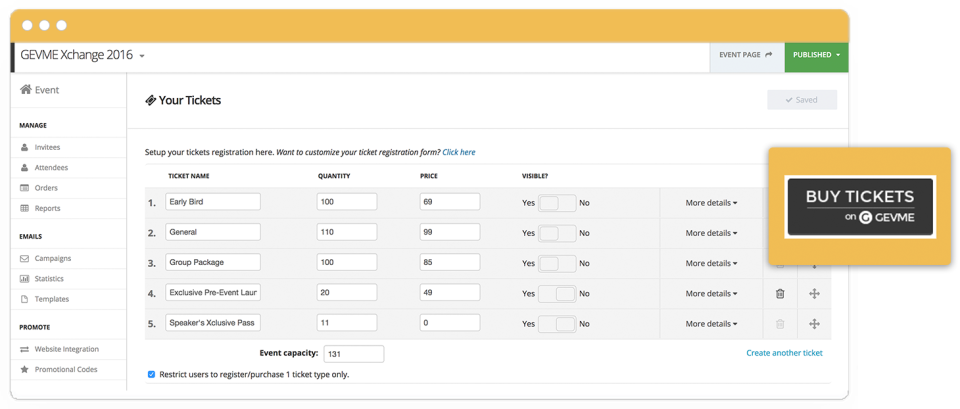The image size is (960, 409).
Task: Click Create another ticket link
Action: [x=784, y=353]
